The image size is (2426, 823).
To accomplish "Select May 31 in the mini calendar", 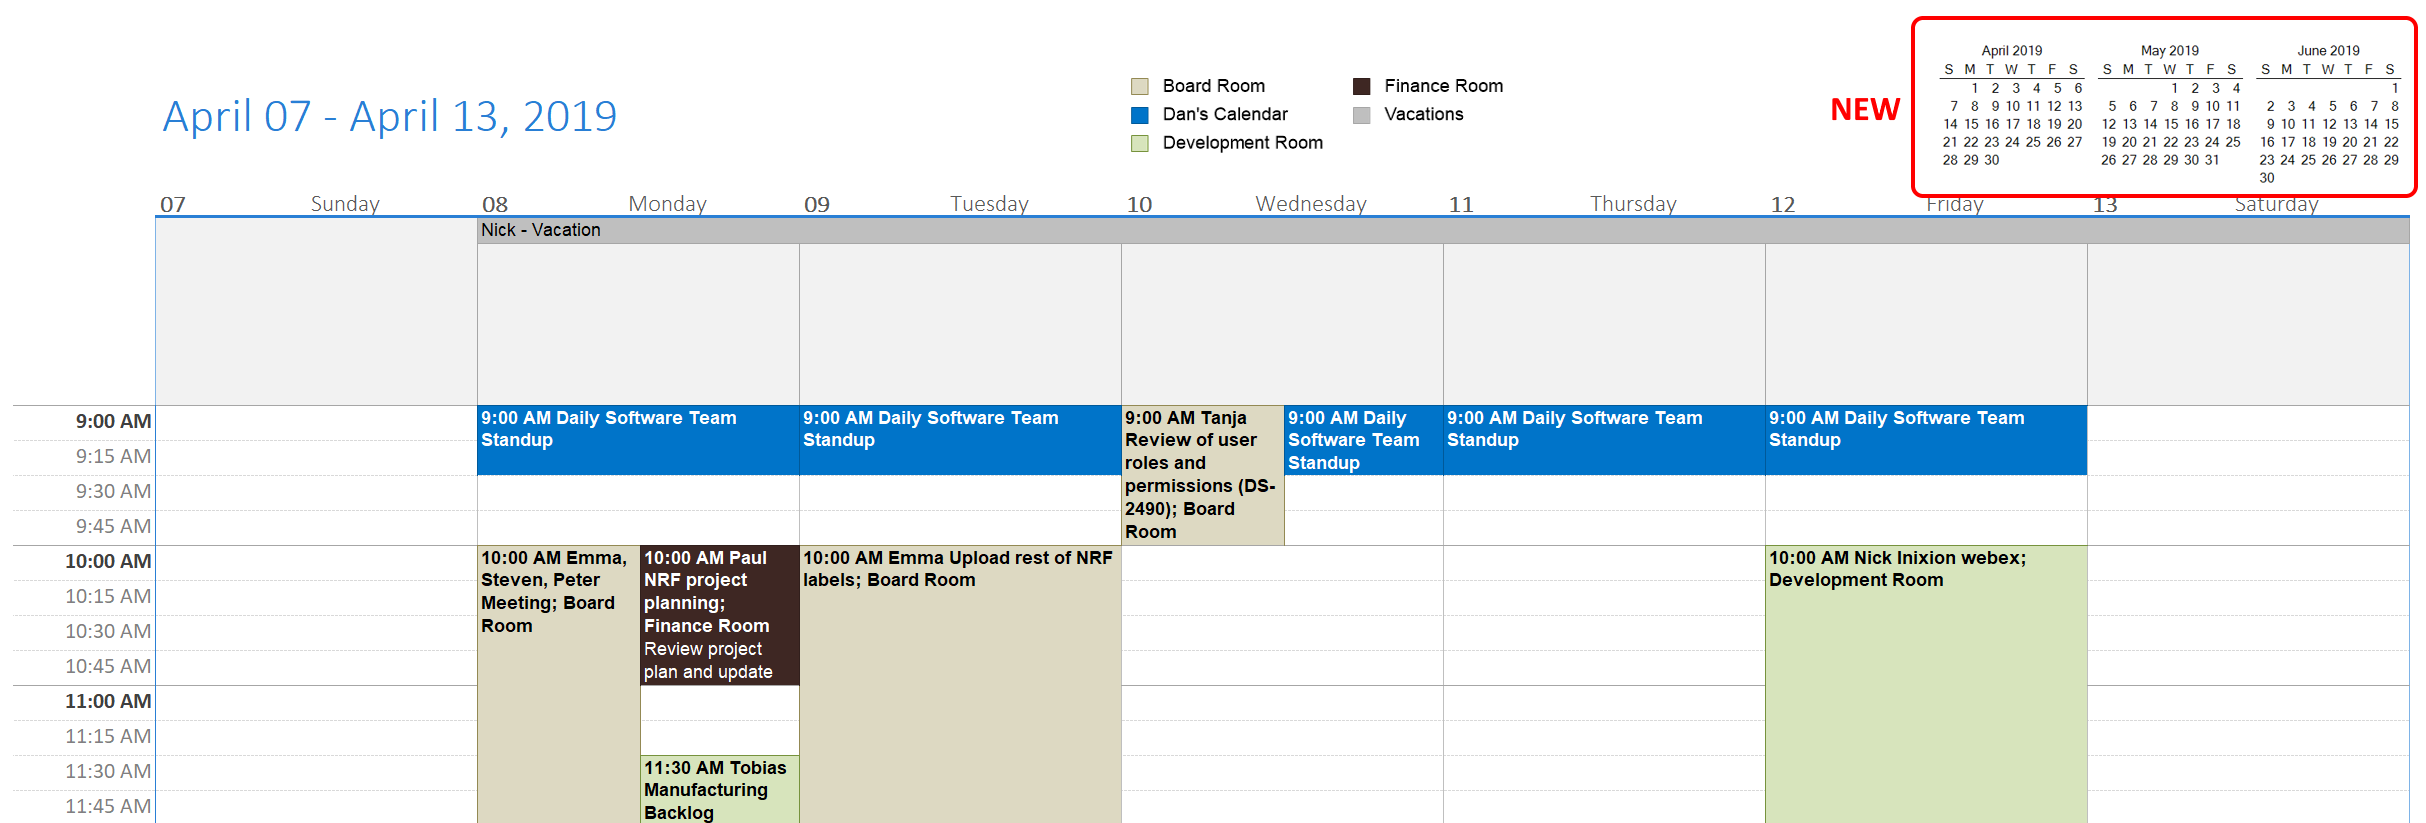I will [2212, 160].
